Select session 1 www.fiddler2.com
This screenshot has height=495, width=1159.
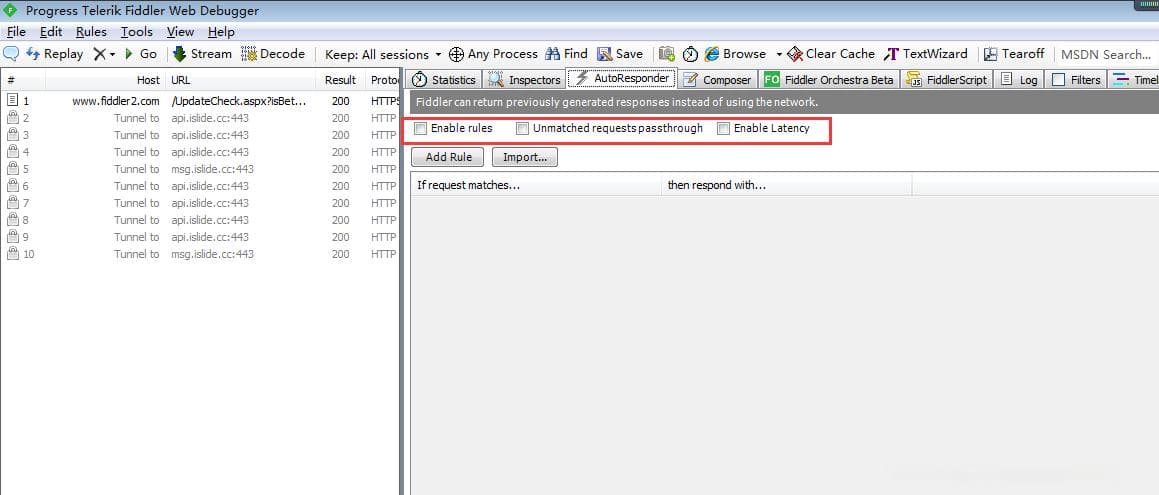[x=200, y=101]
